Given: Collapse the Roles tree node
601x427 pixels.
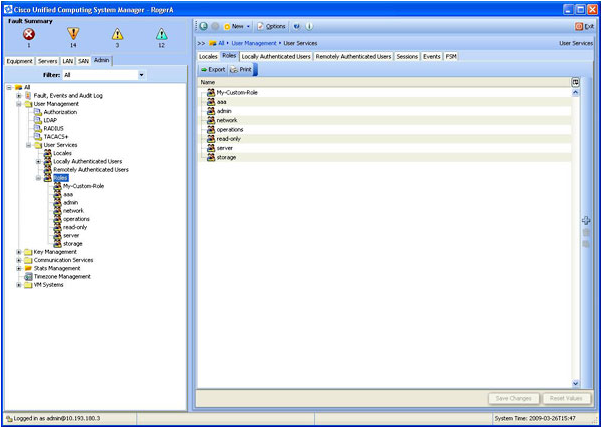Looking at the screenshot, I should (x=38, y=178).
